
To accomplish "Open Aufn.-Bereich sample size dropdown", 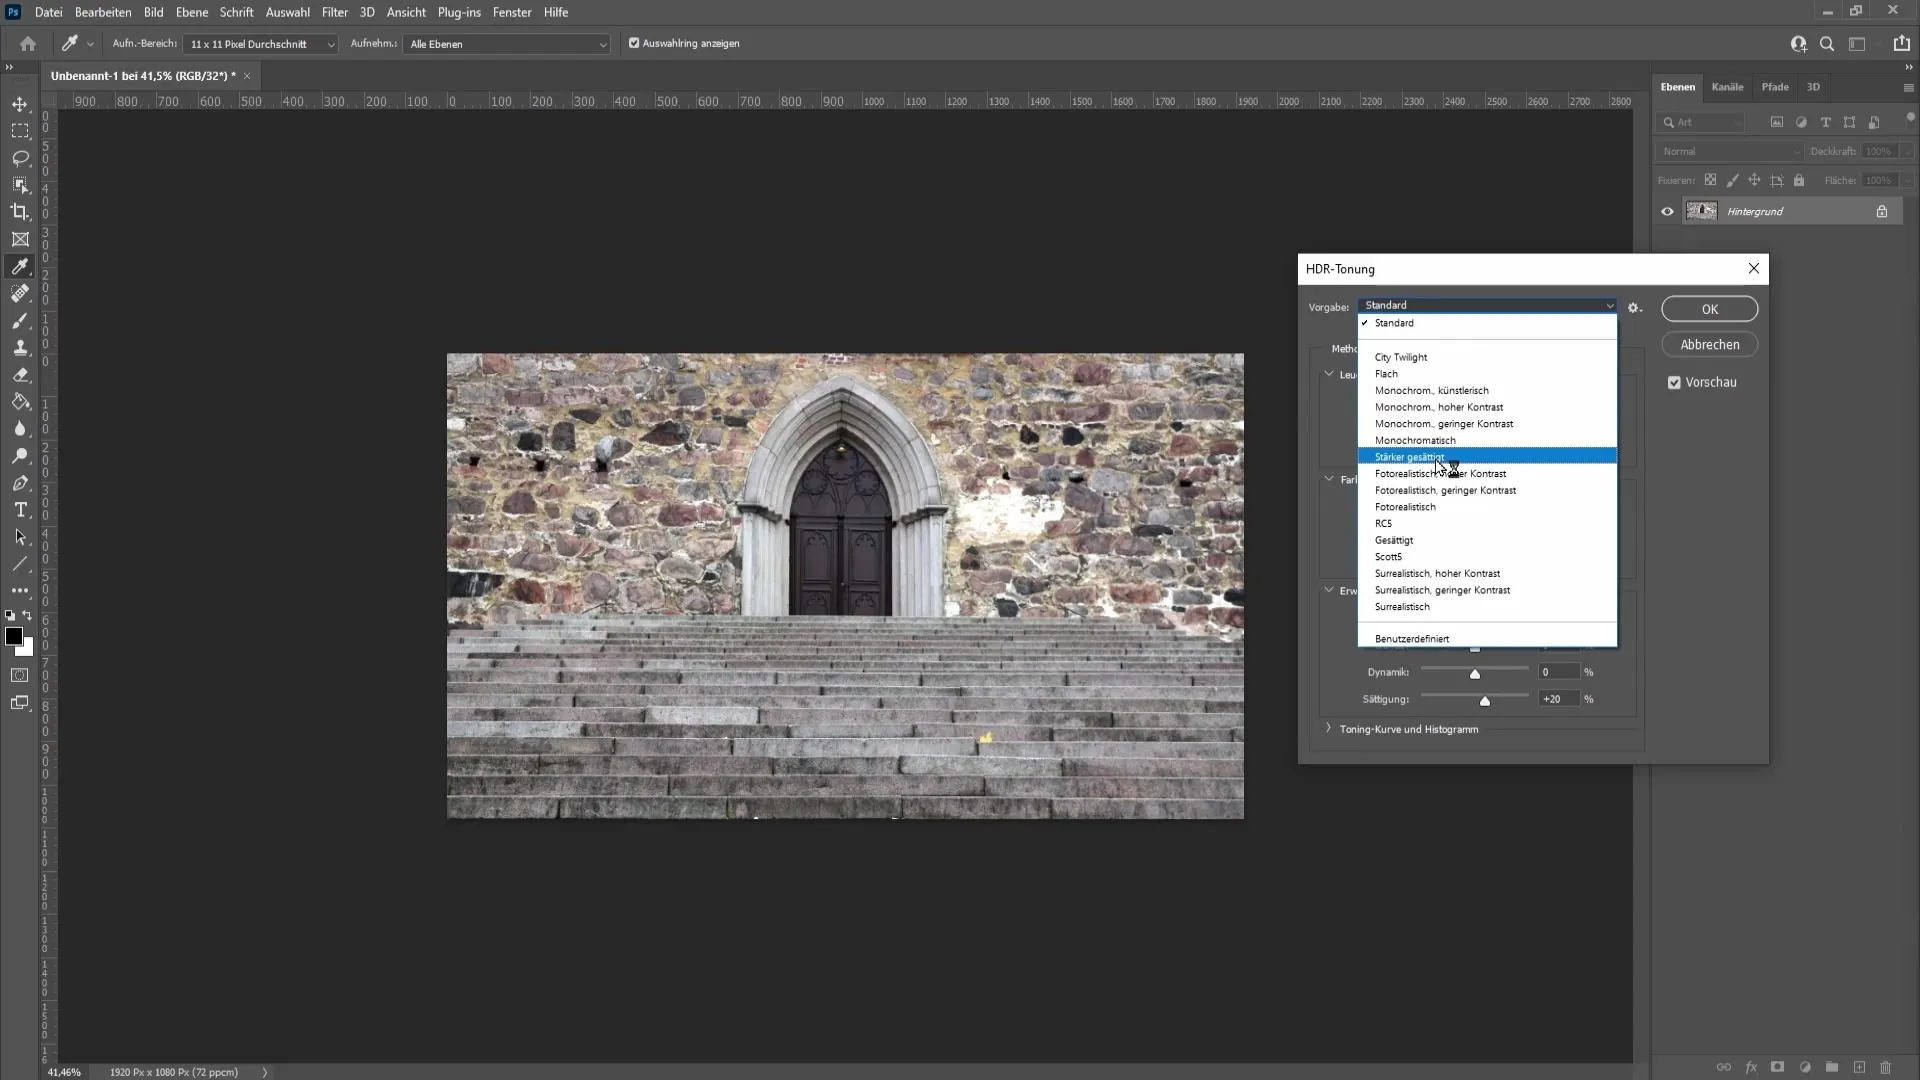I will pos(261,44).
